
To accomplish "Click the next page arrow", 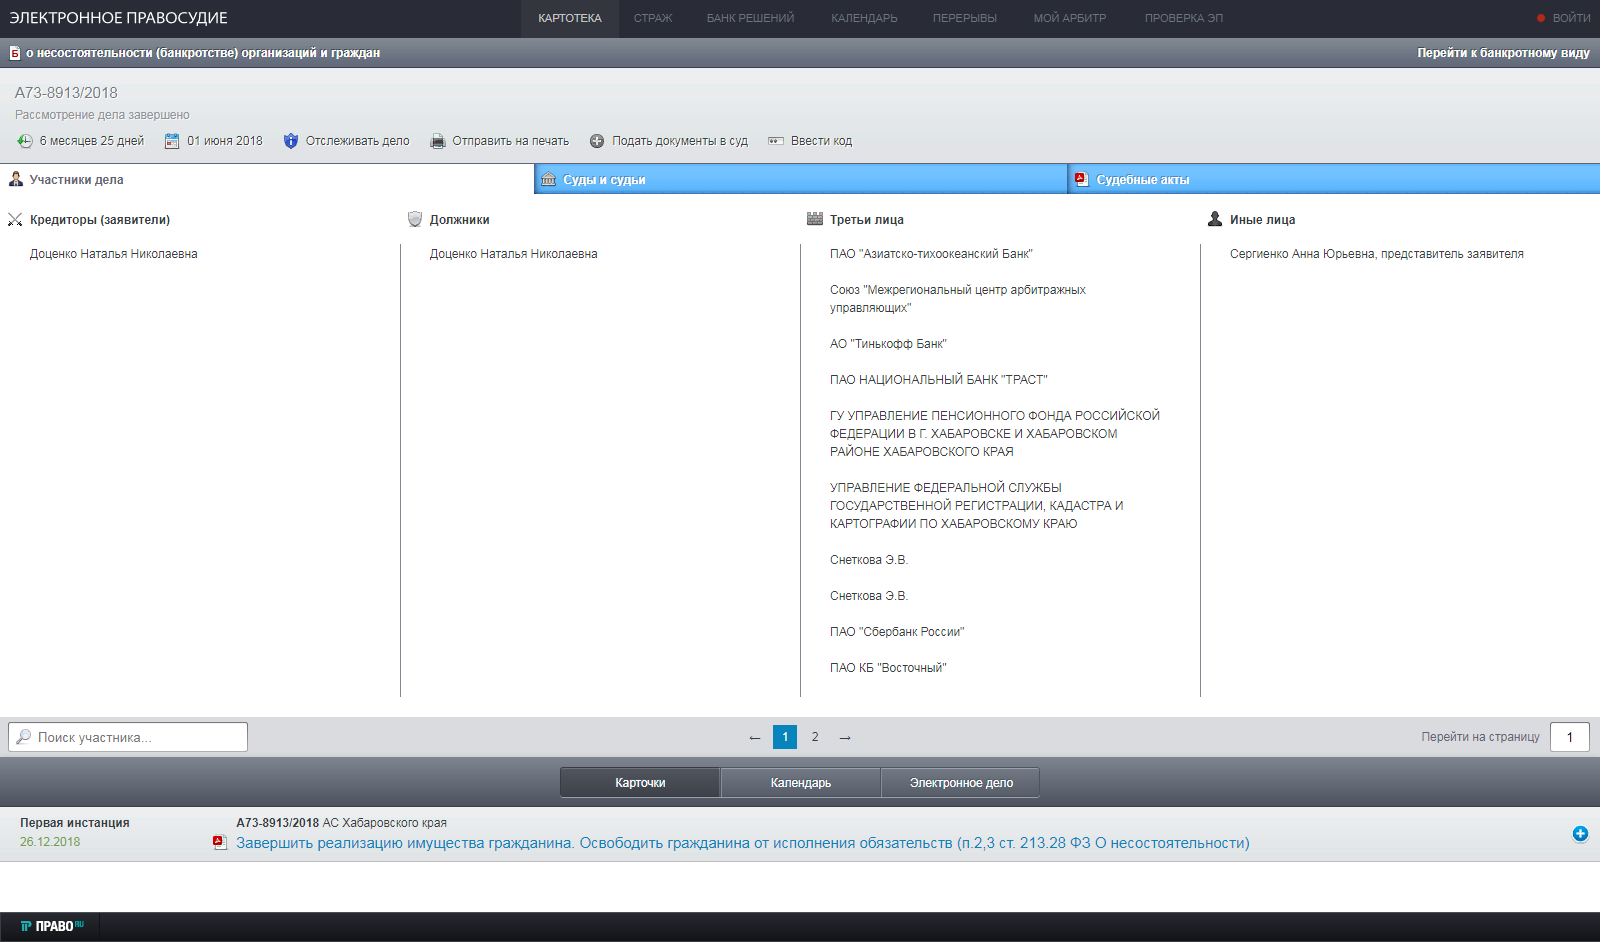I will (x=845, y=737).
